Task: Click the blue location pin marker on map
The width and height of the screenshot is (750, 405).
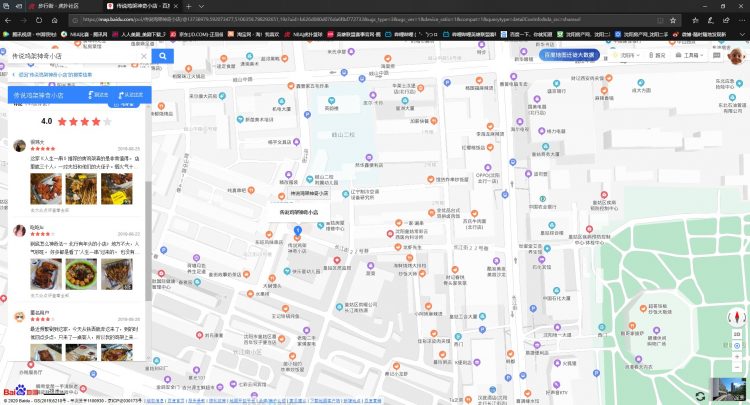Action: (x=297, y=230)
